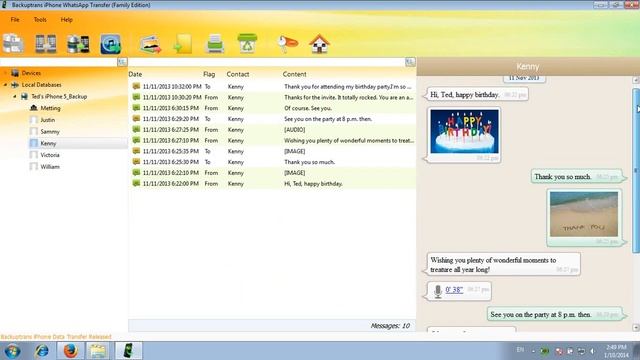Click the tree panel search input field
Screen dimensions: 640x360
tap(59, 62)
